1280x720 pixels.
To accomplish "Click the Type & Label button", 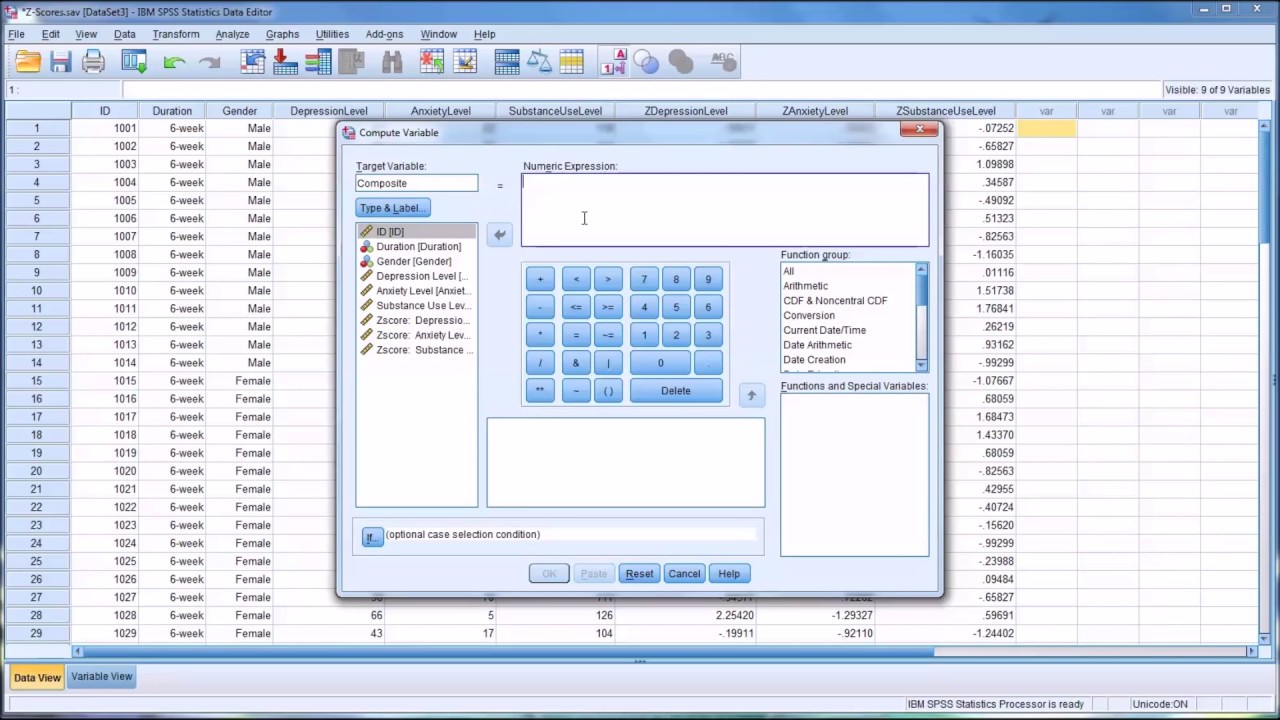I will (x=393, y=208).
